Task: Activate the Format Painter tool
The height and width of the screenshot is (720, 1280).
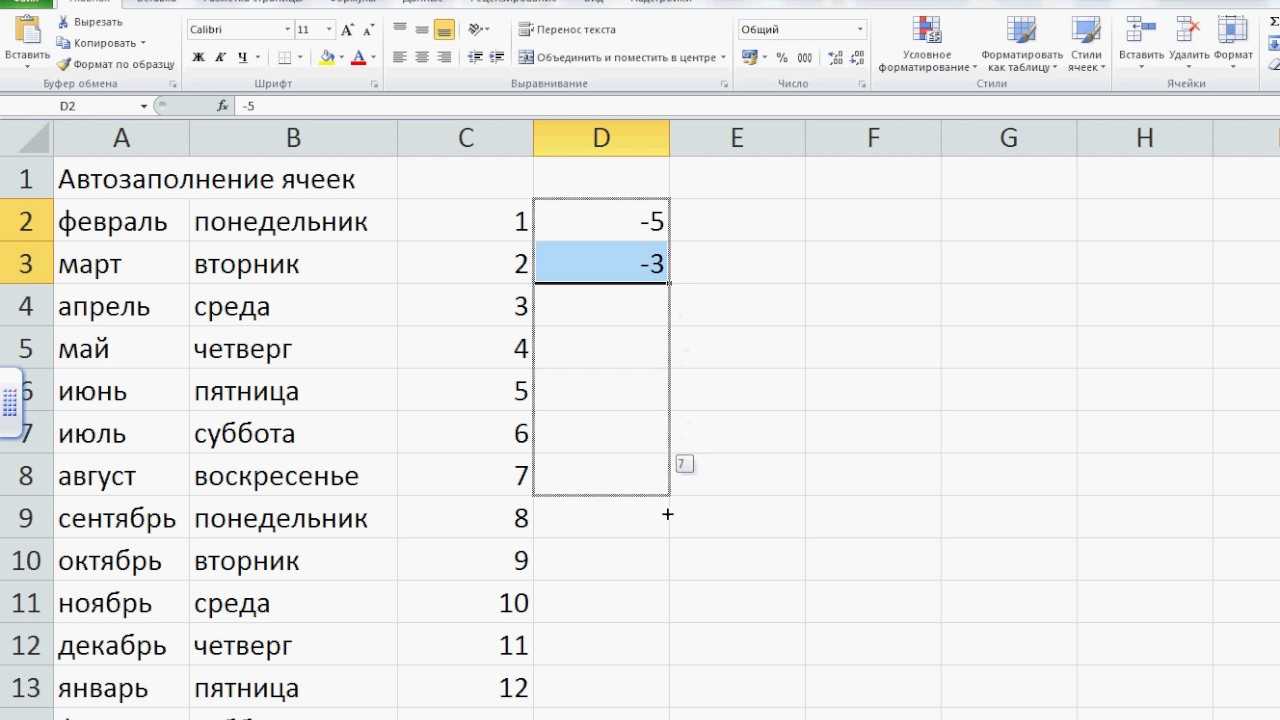Action: (68, 65)
